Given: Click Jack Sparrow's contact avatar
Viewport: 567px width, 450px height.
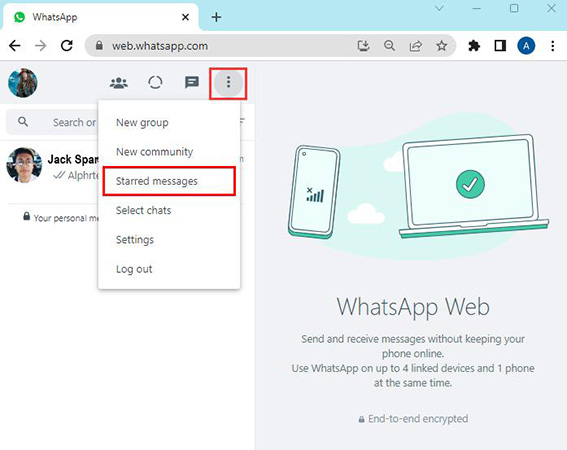Looking at the screenshot, I should (x=24, y=165).
